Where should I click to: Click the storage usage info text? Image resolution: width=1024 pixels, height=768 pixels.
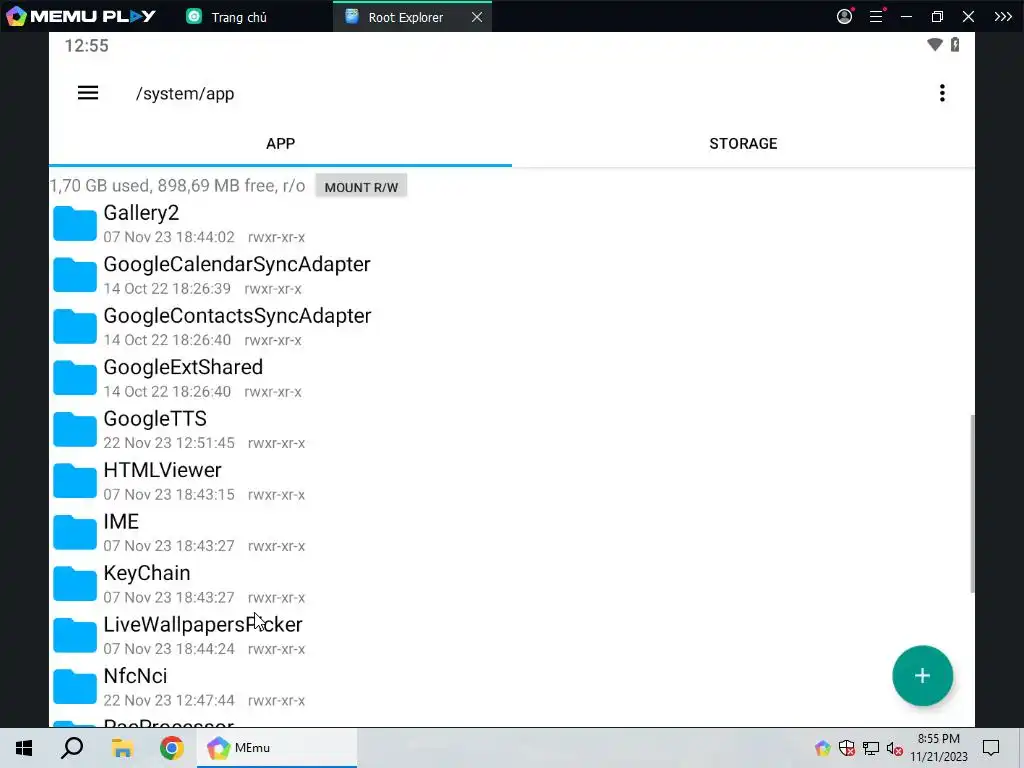[178, 186]
